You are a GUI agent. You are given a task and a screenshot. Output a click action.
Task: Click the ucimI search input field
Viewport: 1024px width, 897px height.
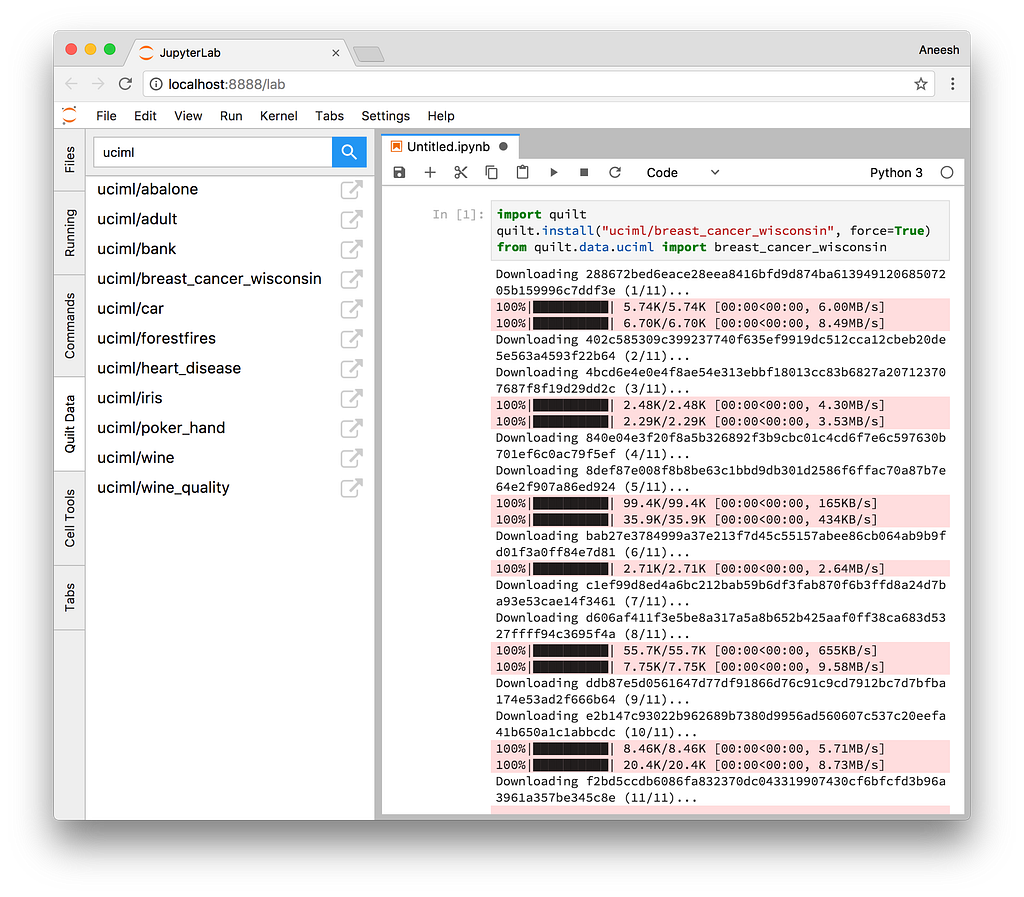point(213,152)
